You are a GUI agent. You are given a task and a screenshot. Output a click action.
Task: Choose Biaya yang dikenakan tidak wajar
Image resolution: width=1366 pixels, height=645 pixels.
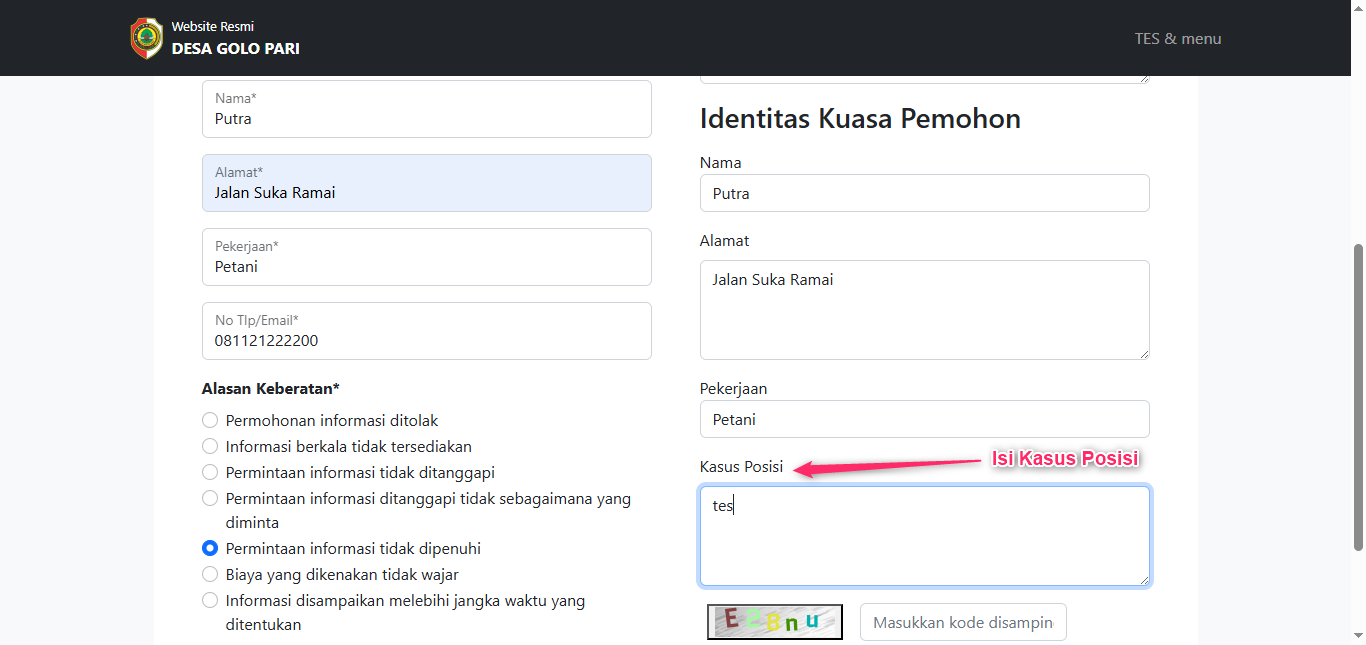[210, 574]
